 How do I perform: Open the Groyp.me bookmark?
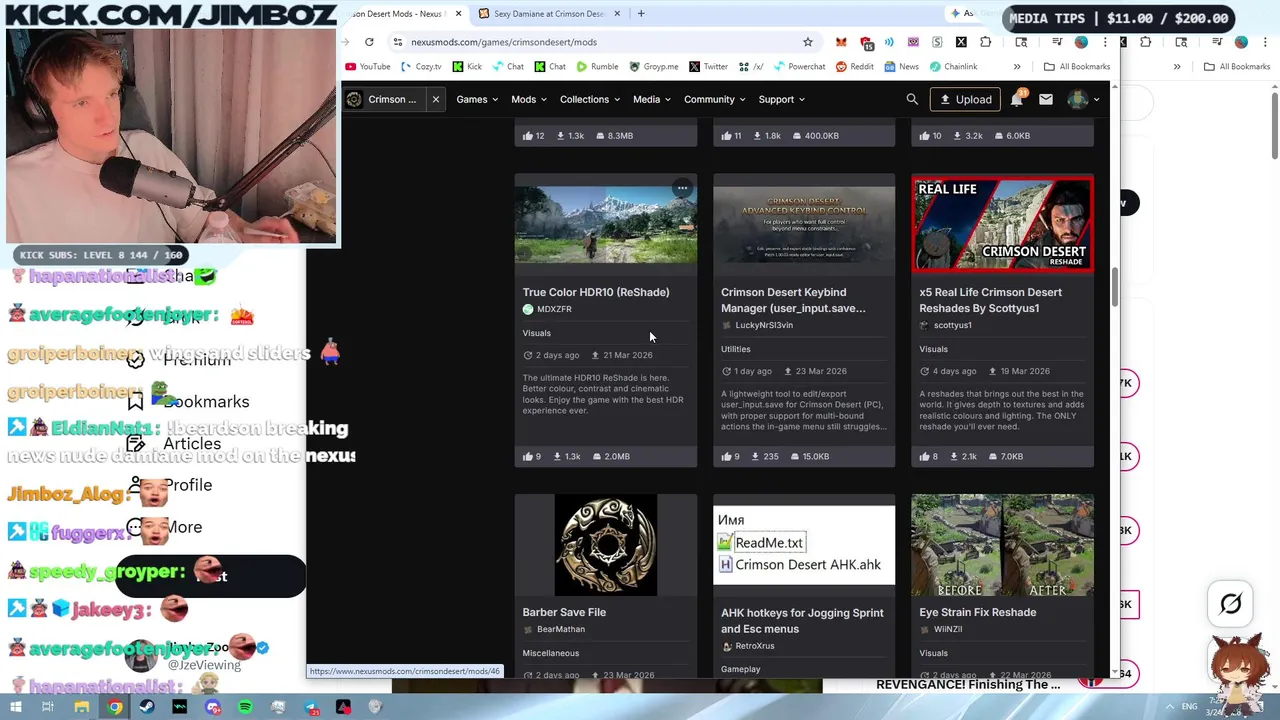tap(653, 67)
